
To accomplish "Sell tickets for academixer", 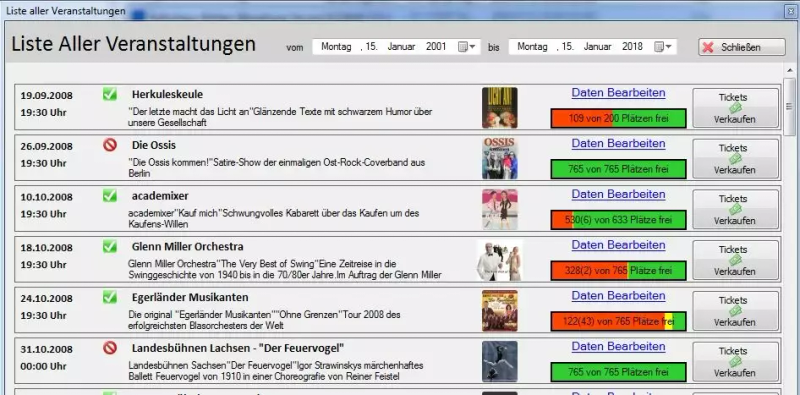I will tap(735, 209).
